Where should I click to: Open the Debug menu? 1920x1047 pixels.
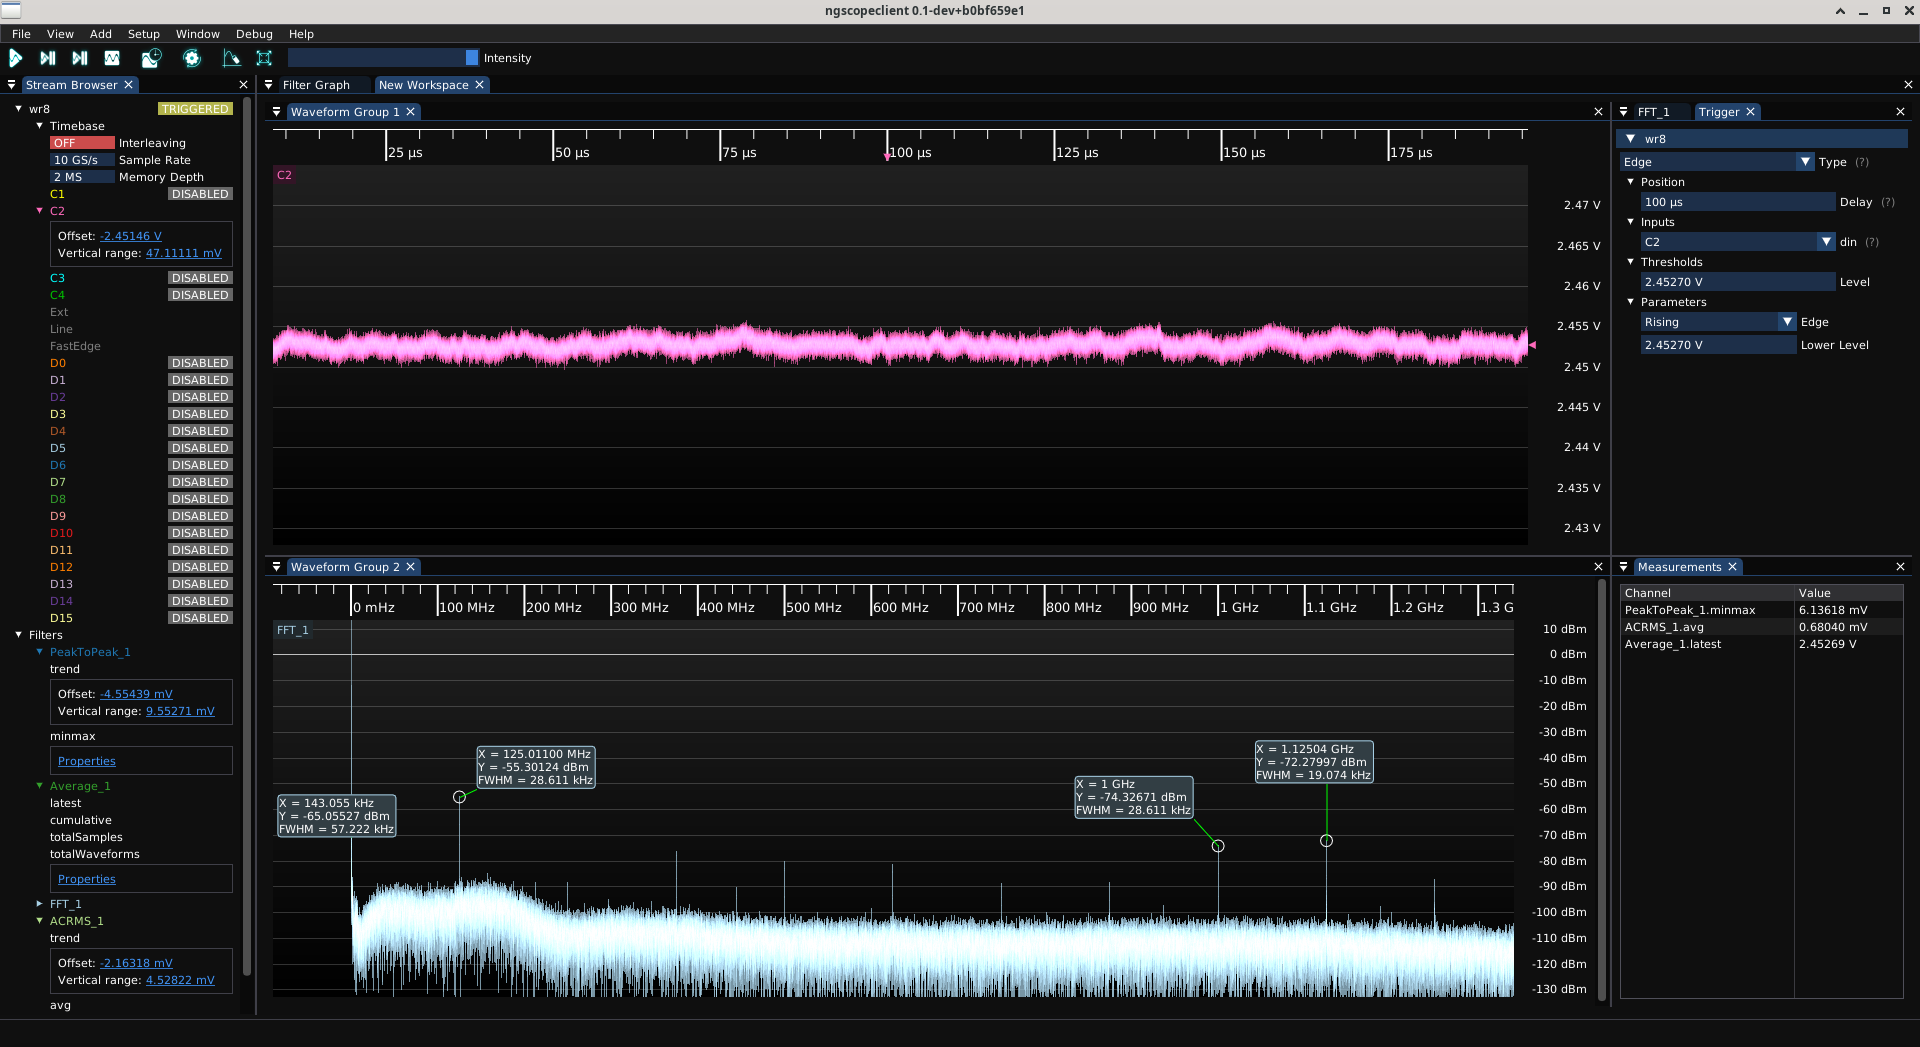pos(254,34)
